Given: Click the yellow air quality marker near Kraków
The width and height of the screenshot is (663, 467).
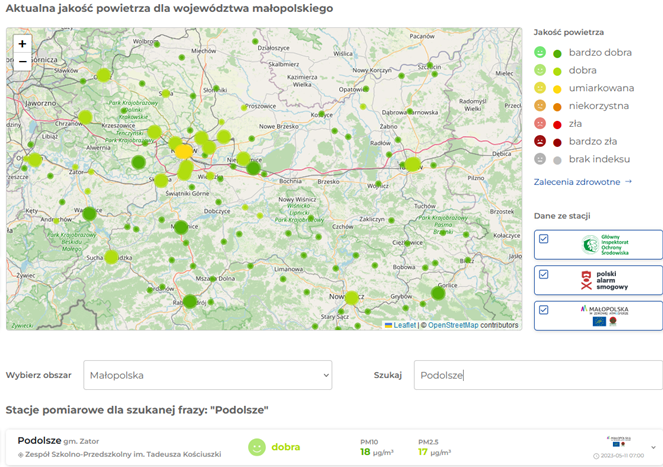Looking at the screenshot, I should tap(184, 151).
